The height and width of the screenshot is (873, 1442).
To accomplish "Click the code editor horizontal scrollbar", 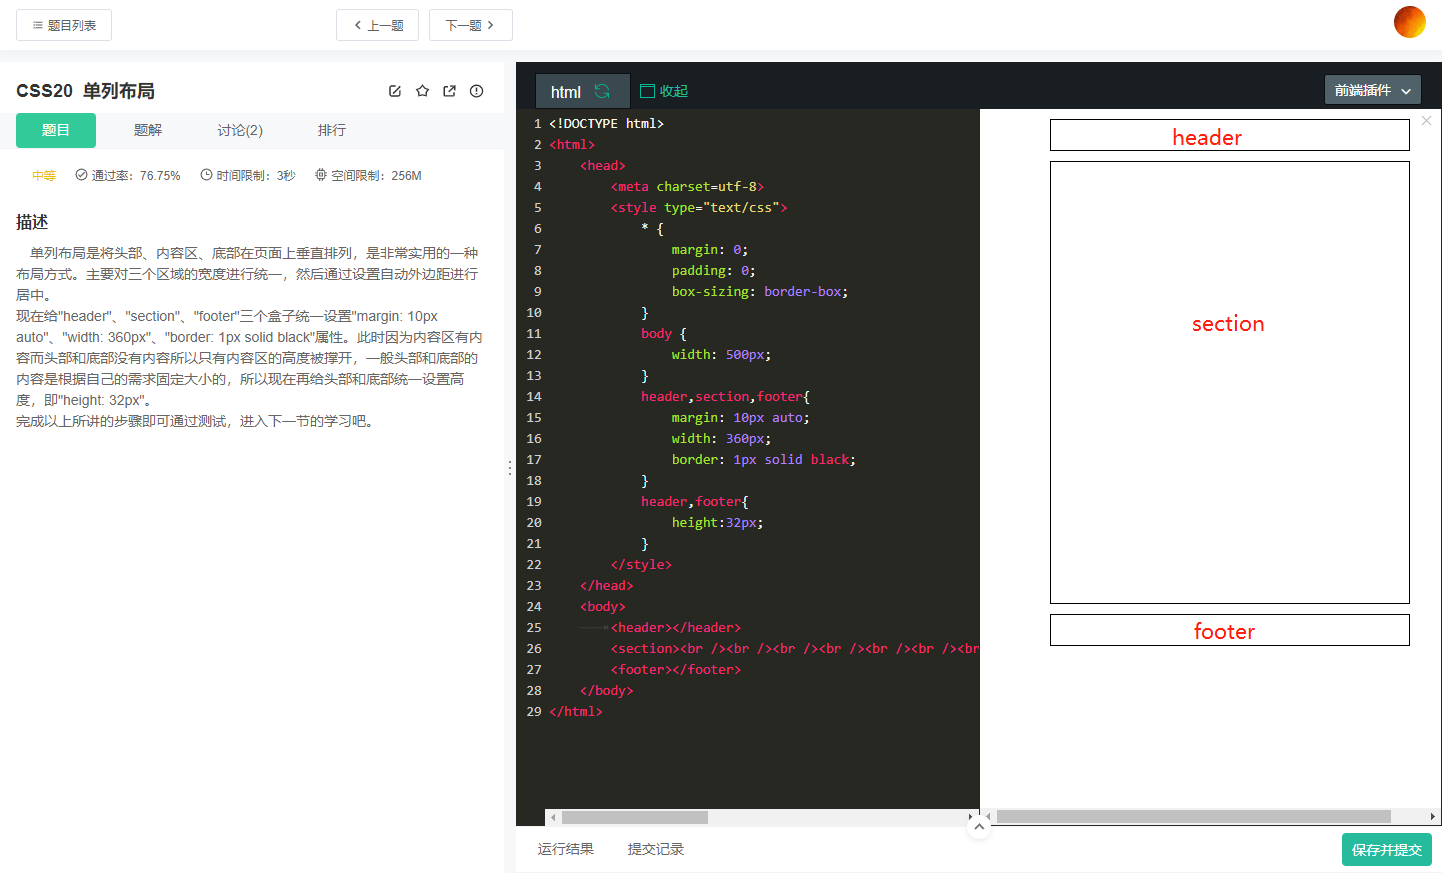I will coord(635,817).
